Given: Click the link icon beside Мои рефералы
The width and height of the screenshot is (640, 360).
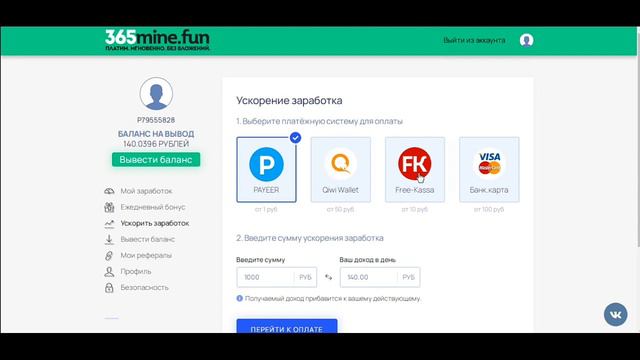Looking at the screenshot, I should point(109,256).
